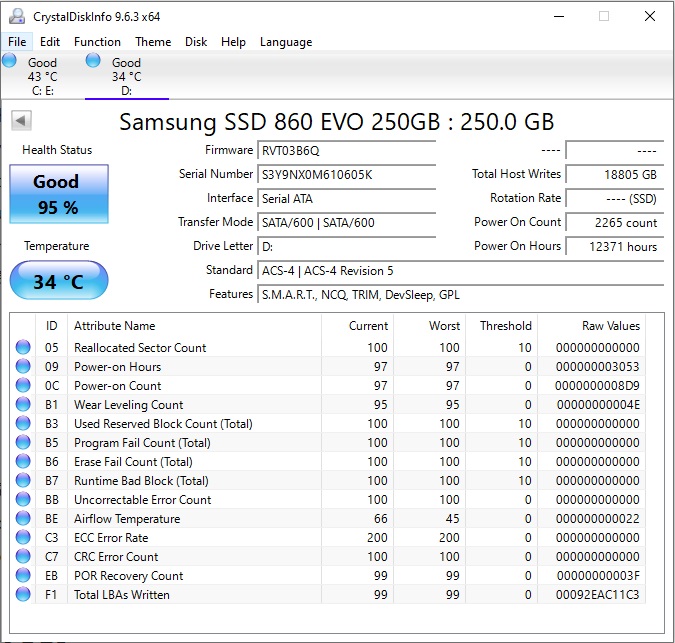Click the 'Wear Leveling Count' attribute name

pos(128,405)
